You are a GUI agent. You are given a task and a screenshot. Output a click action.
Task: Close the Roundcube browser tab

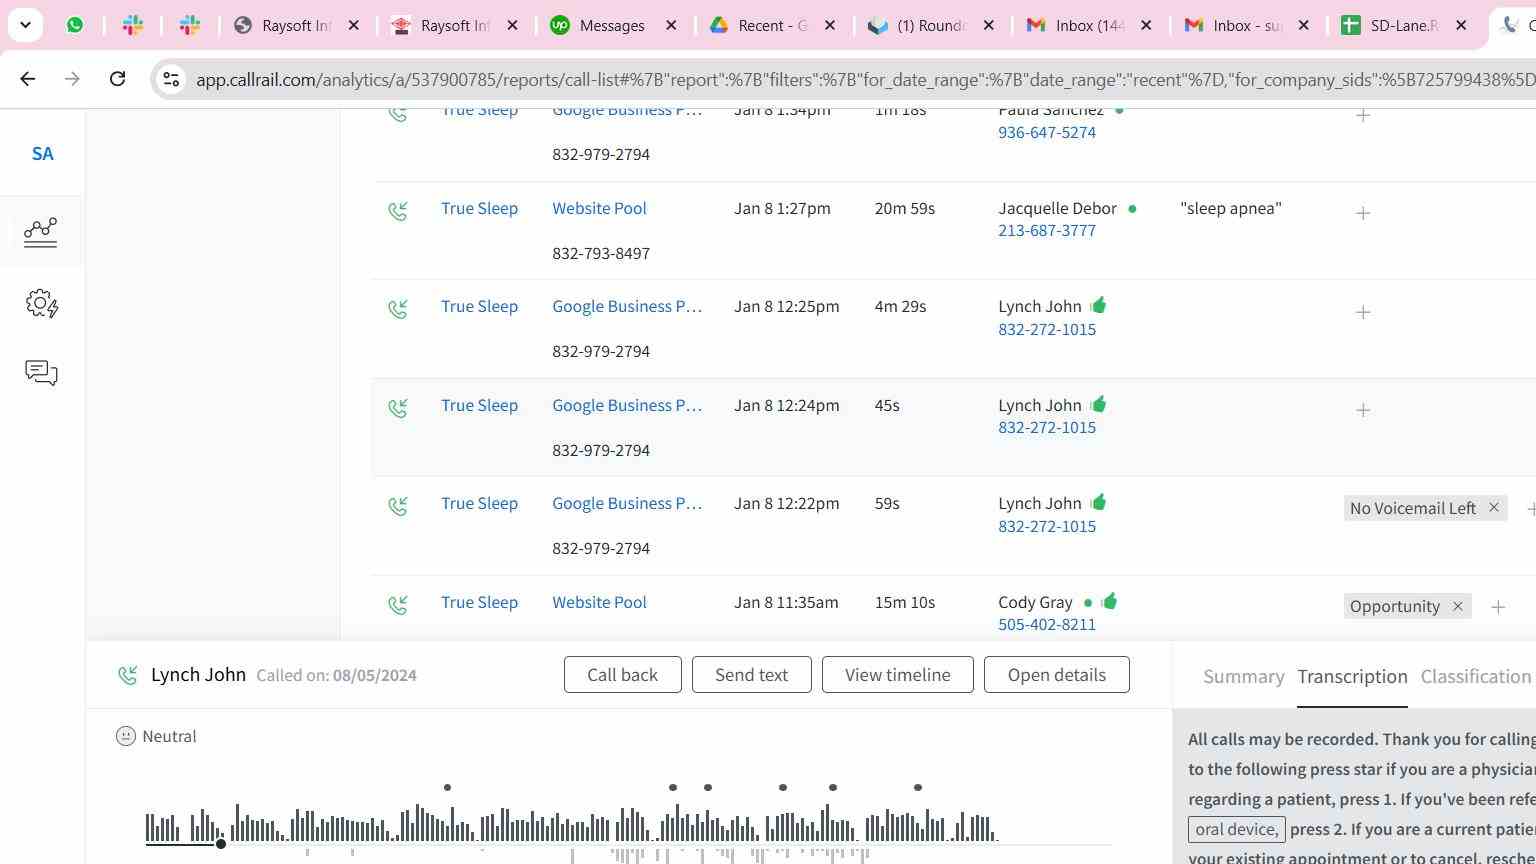point(989,25)
